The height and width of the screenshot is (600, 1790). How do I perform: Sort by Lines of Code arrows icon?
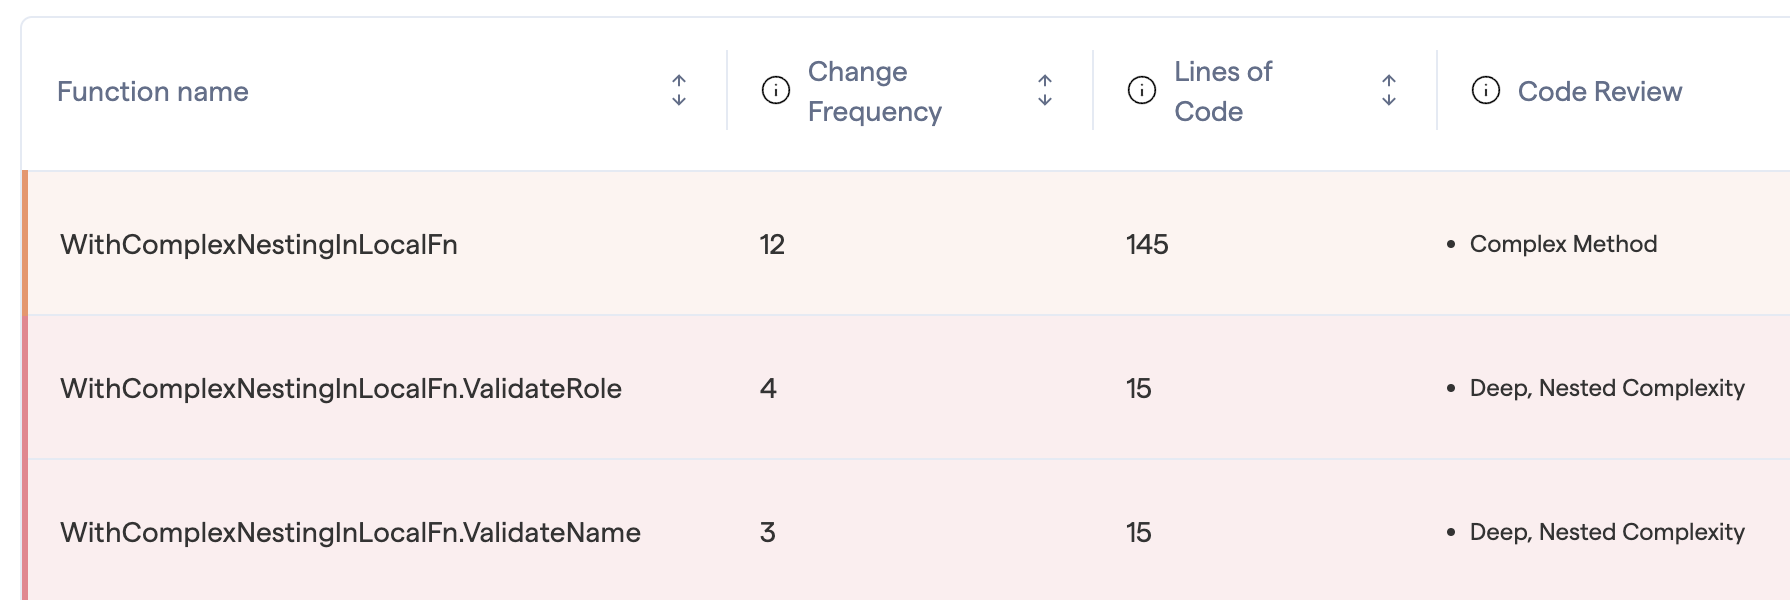pos(1389,91)
